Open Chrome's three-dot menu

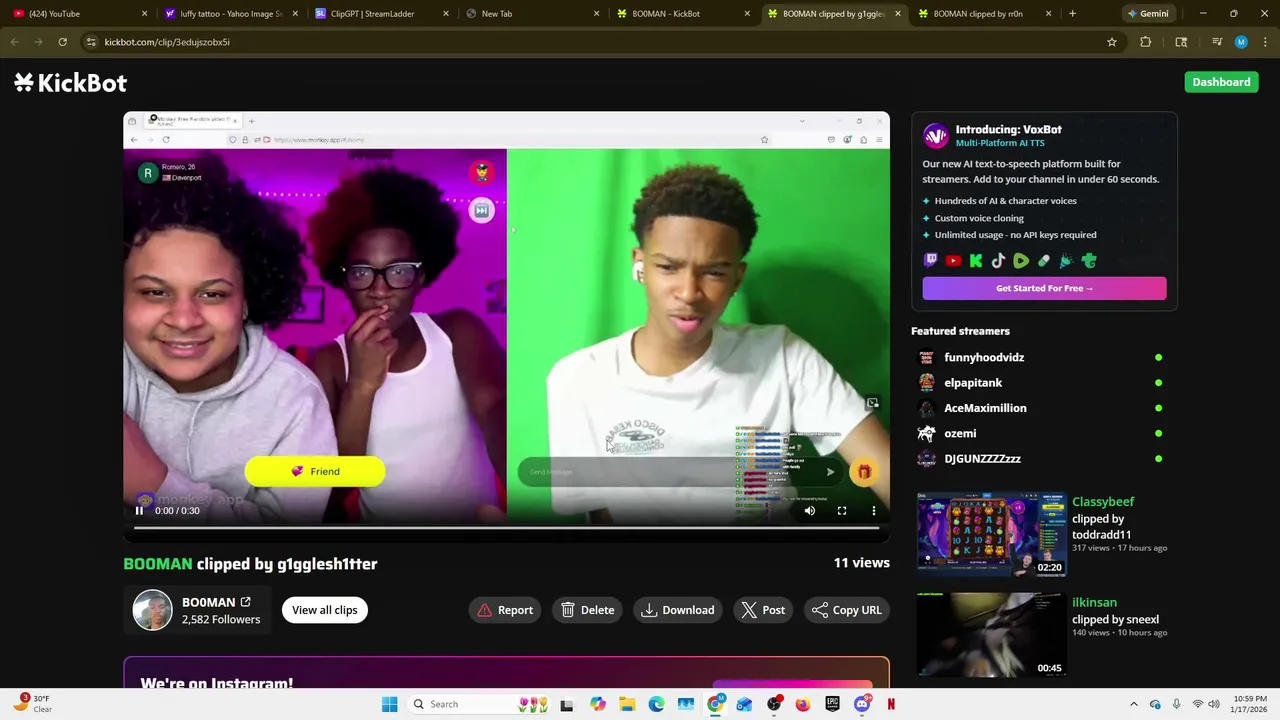tap(1265, 42)
